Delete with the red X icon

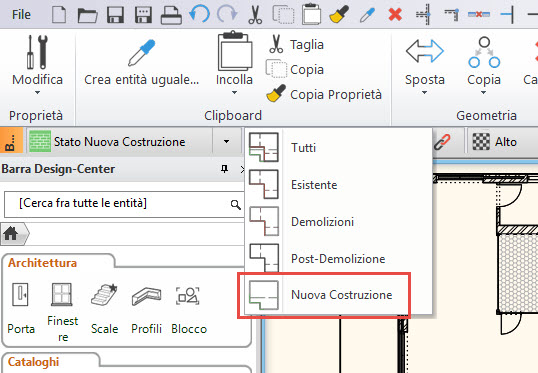(x=395, y=14)
